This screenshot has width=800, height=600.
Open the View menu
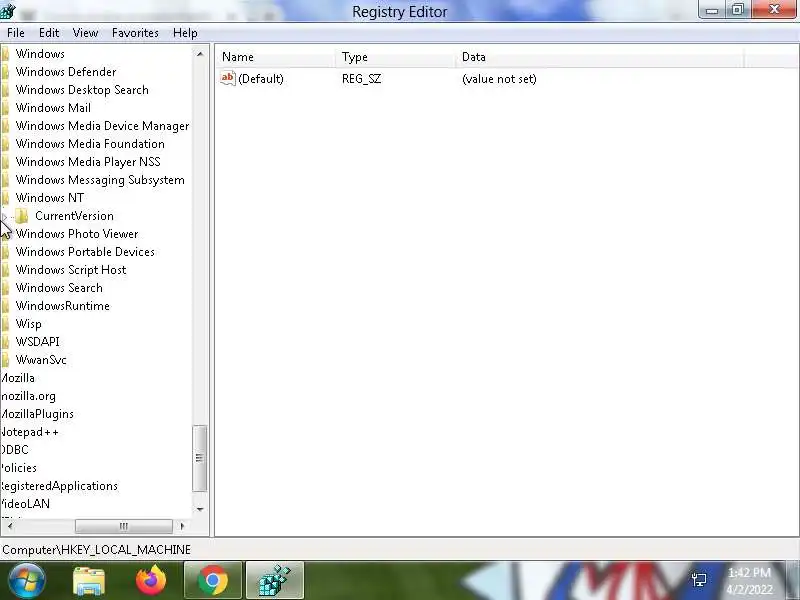[x=85, y=33]
